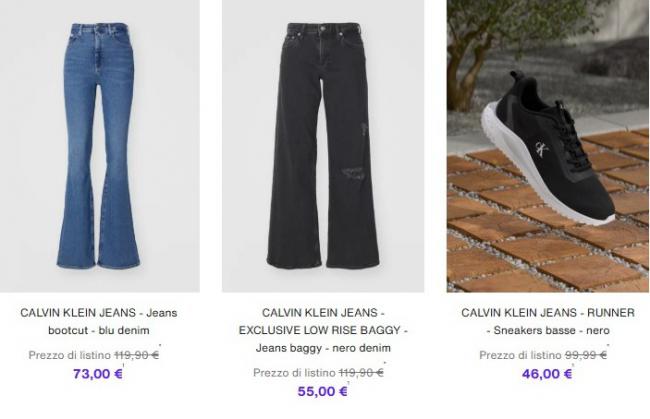Click bootcut jeans 'Prezzo di listino' label
Viewport: 650px width, 419px height.
[70, 355]
